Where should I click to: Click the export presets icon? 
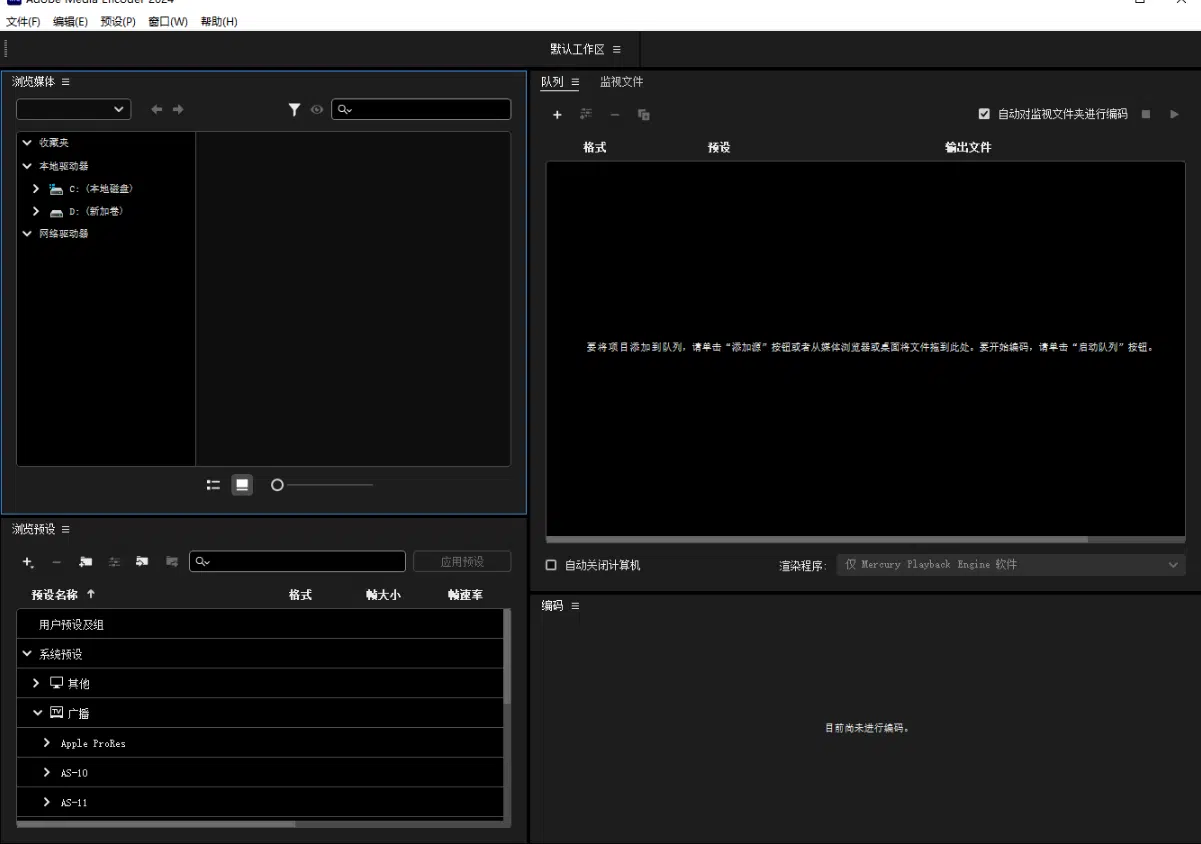click(x=170, y=562)
